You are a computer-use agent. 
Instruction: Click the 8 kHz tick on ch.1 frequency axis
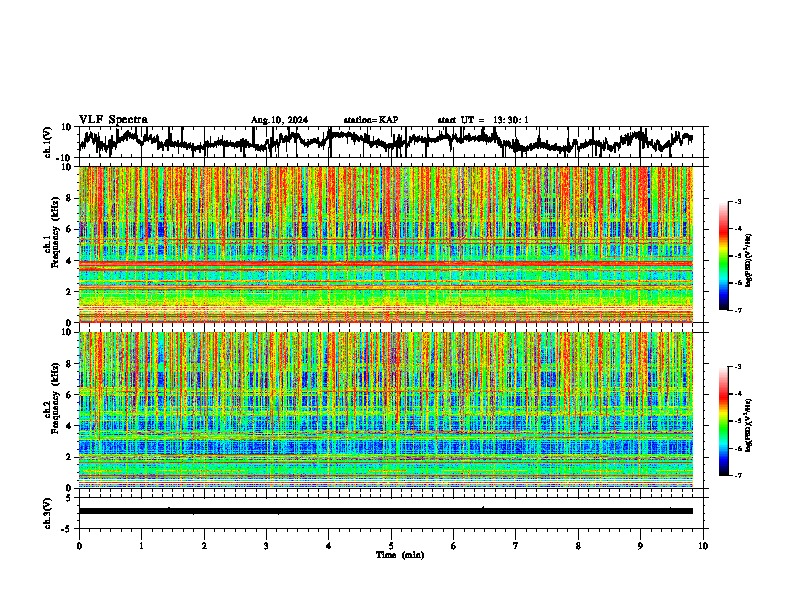coord(69,198)
